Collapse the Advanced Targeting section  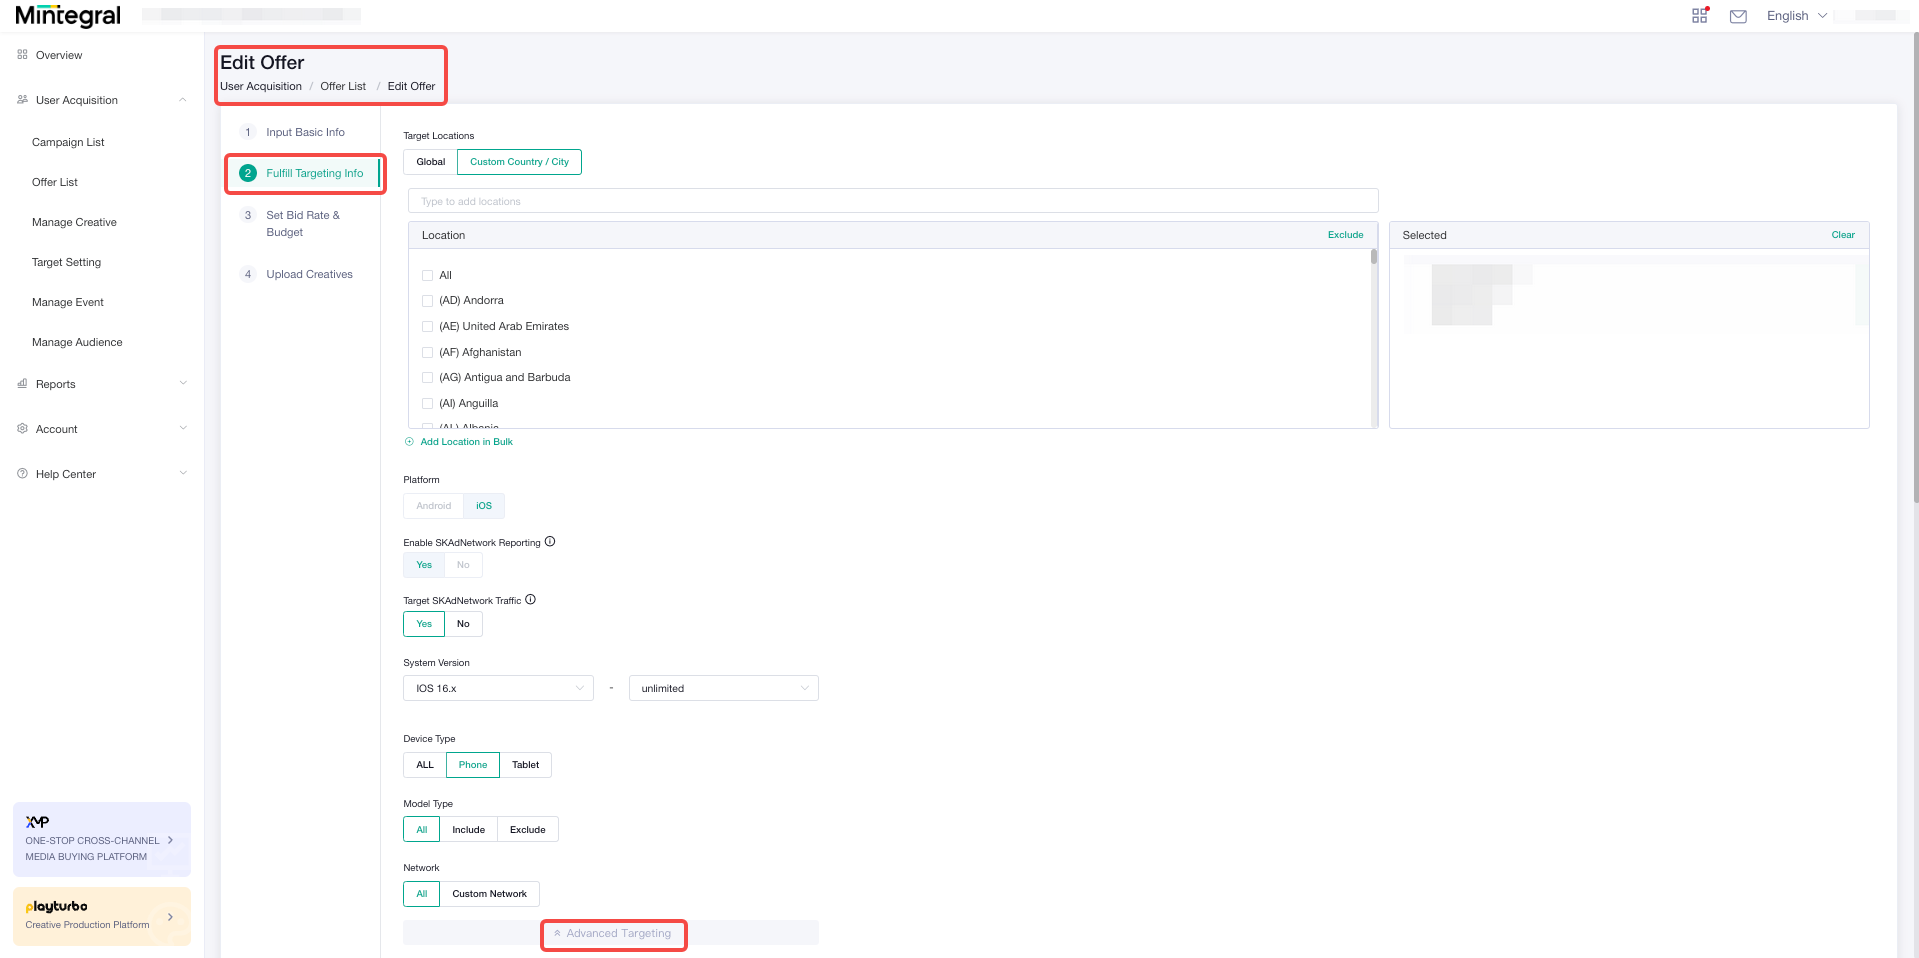[x=613, y=933]
